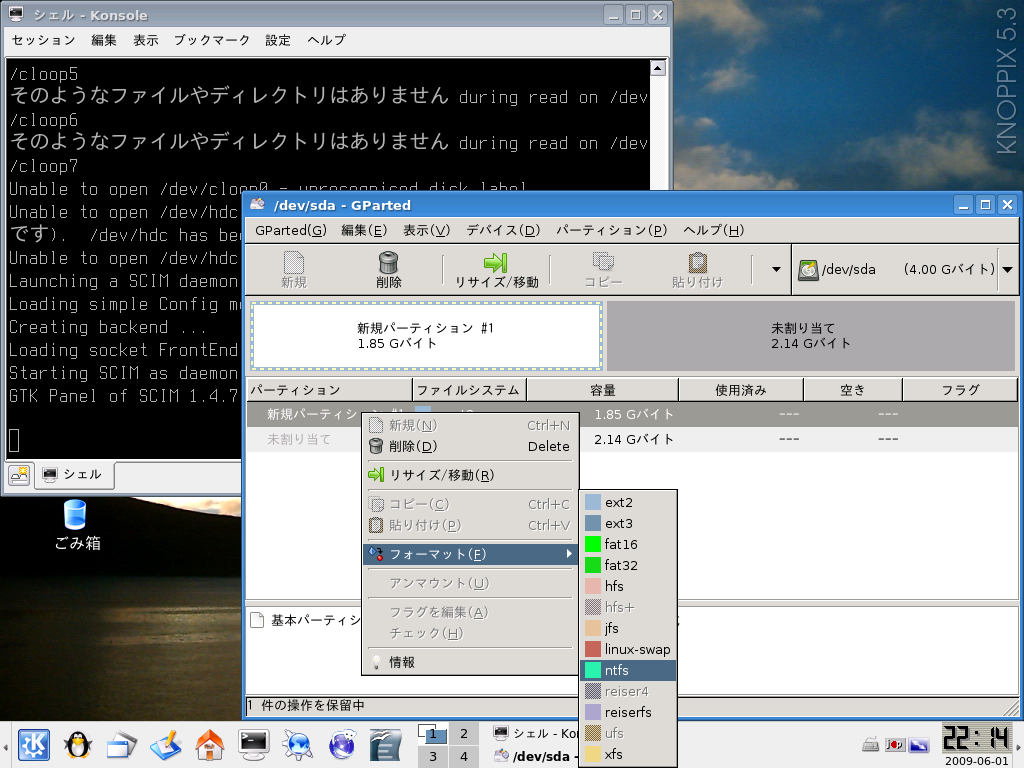The height and width of the screenshot is (768, 1024).
Task: Open the KDE K menu launcher
Action: [x=34, y=744]
